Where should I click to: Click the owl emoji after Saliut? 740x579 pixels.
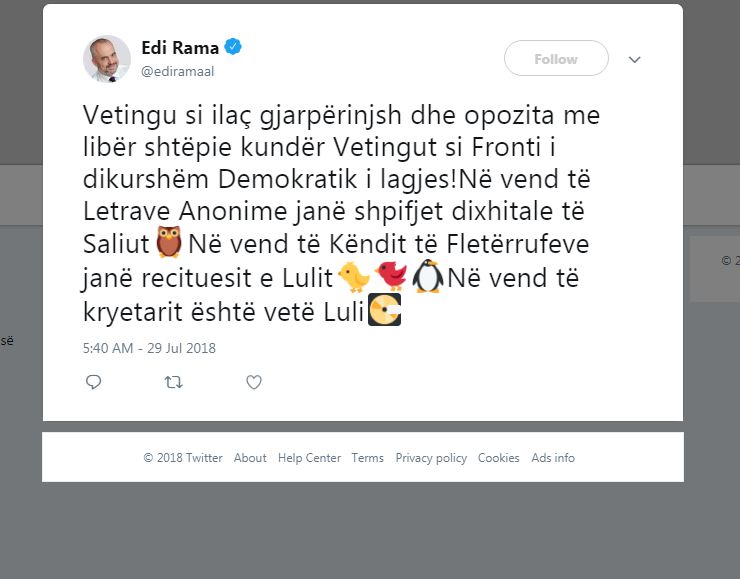point(168,242)
